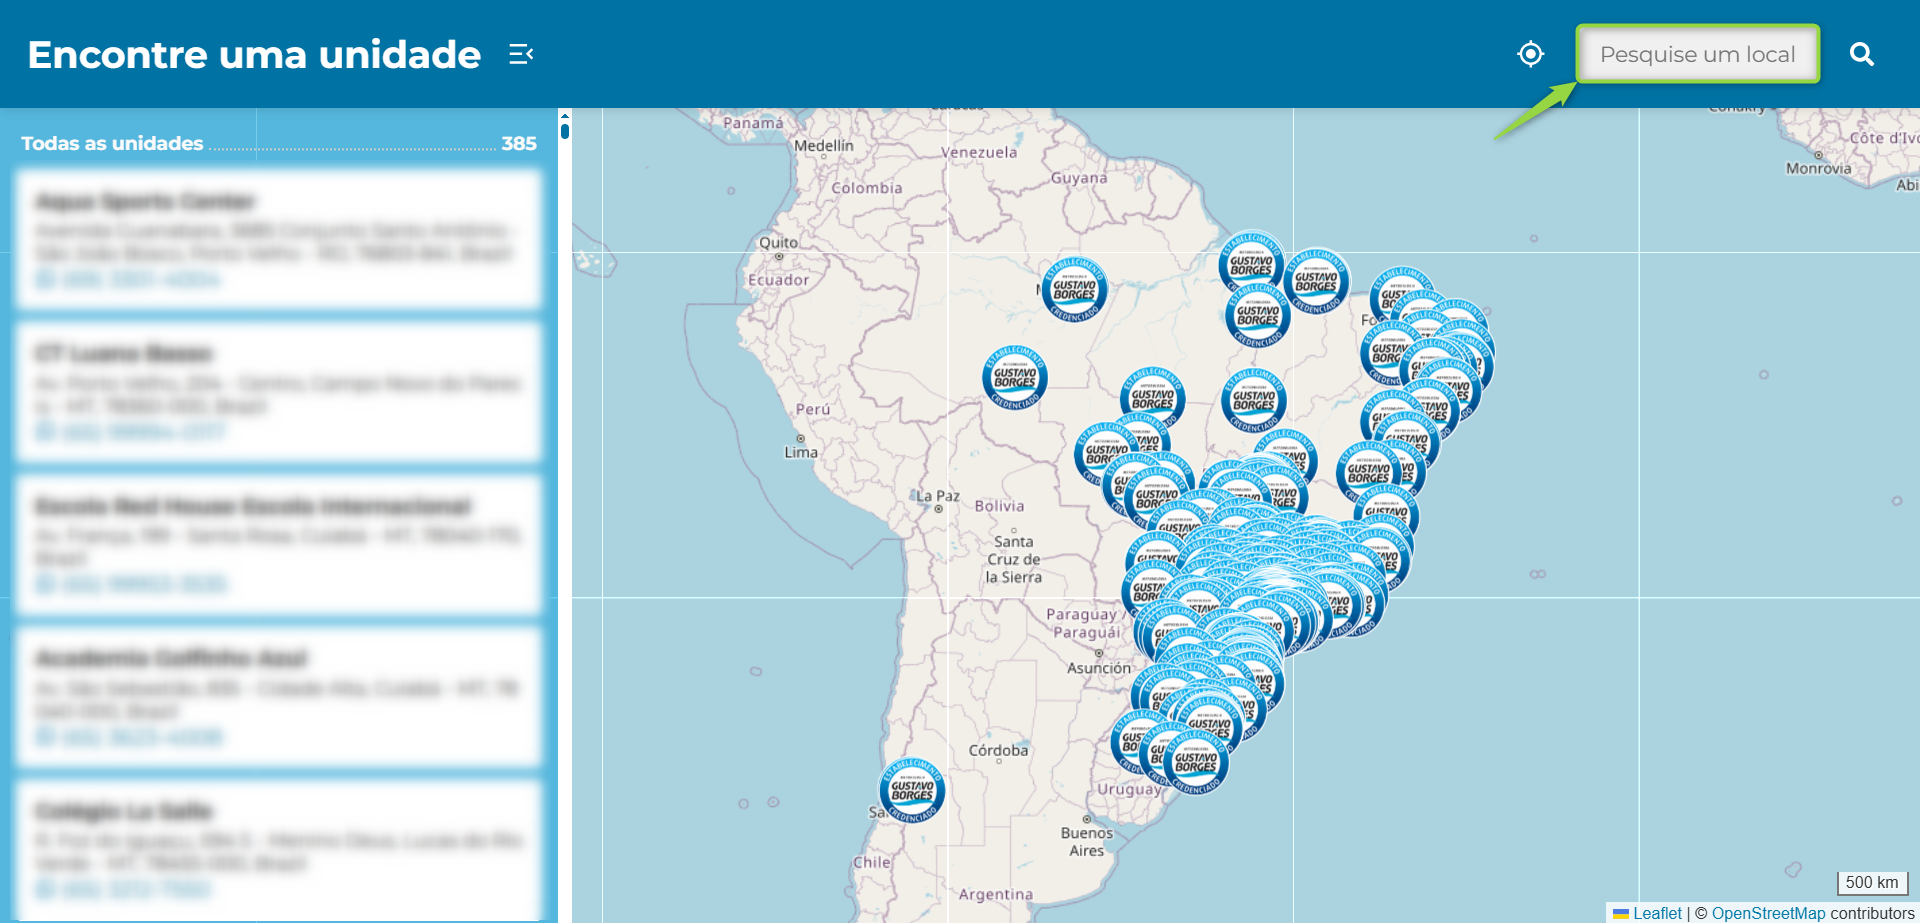Open the Leaflet attribution link
The image size is (1920, 923).
[1657, 913]
